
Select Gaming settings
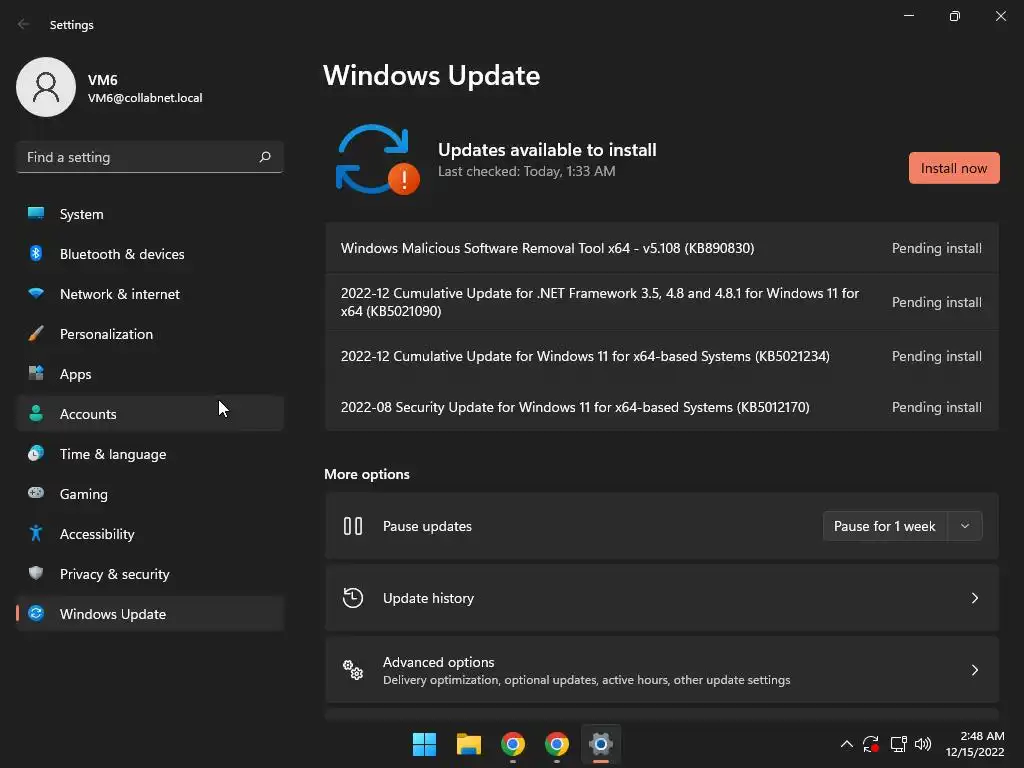click(x=150, y=493)
